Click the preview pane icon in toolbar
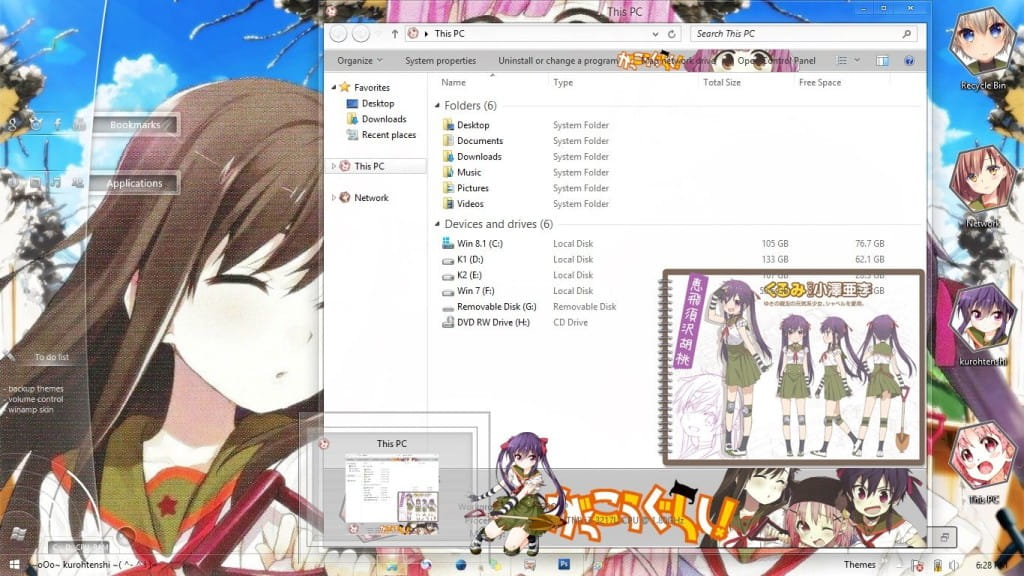 [x=881, y=60]
